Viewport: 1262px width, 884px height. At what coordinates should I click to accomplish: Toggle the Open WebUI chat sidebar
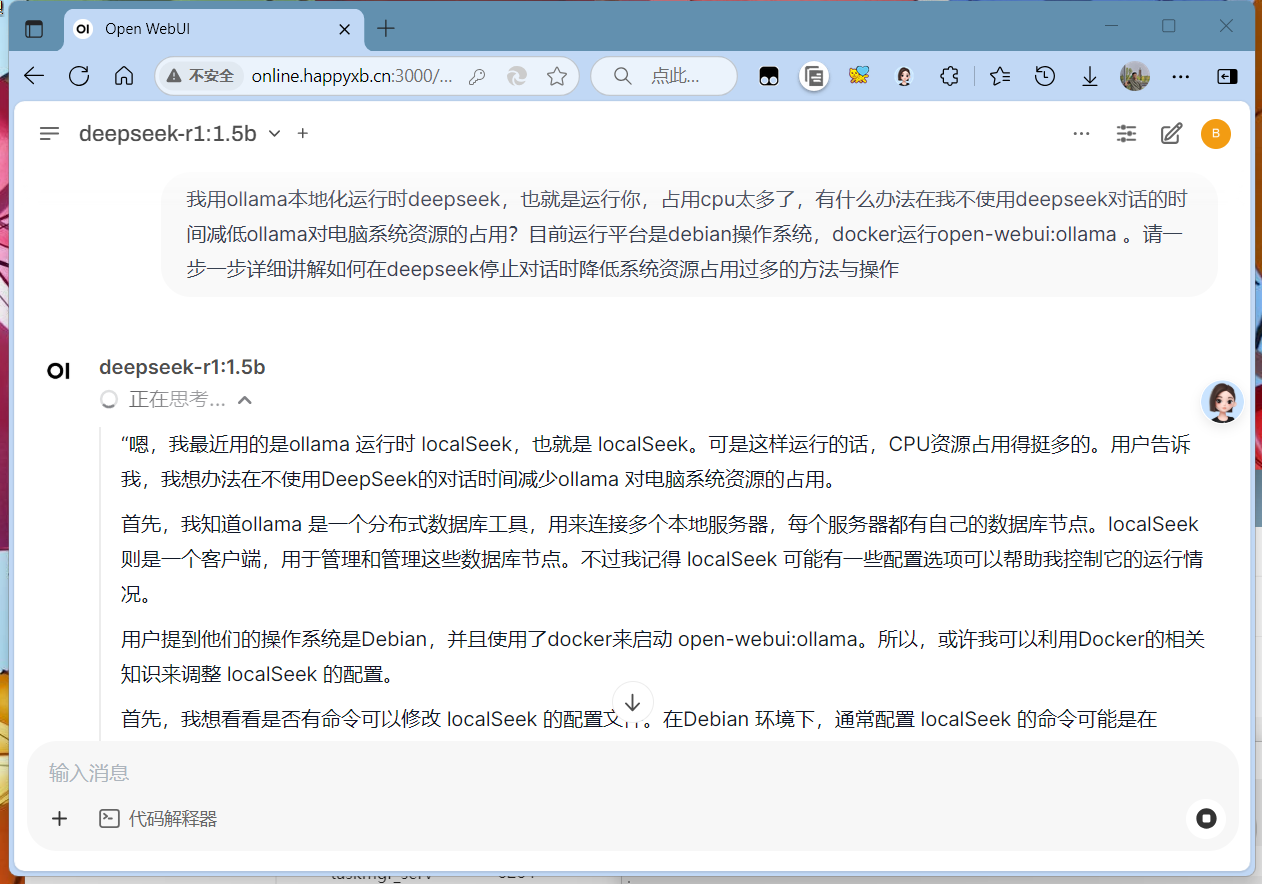coord(49,133)
